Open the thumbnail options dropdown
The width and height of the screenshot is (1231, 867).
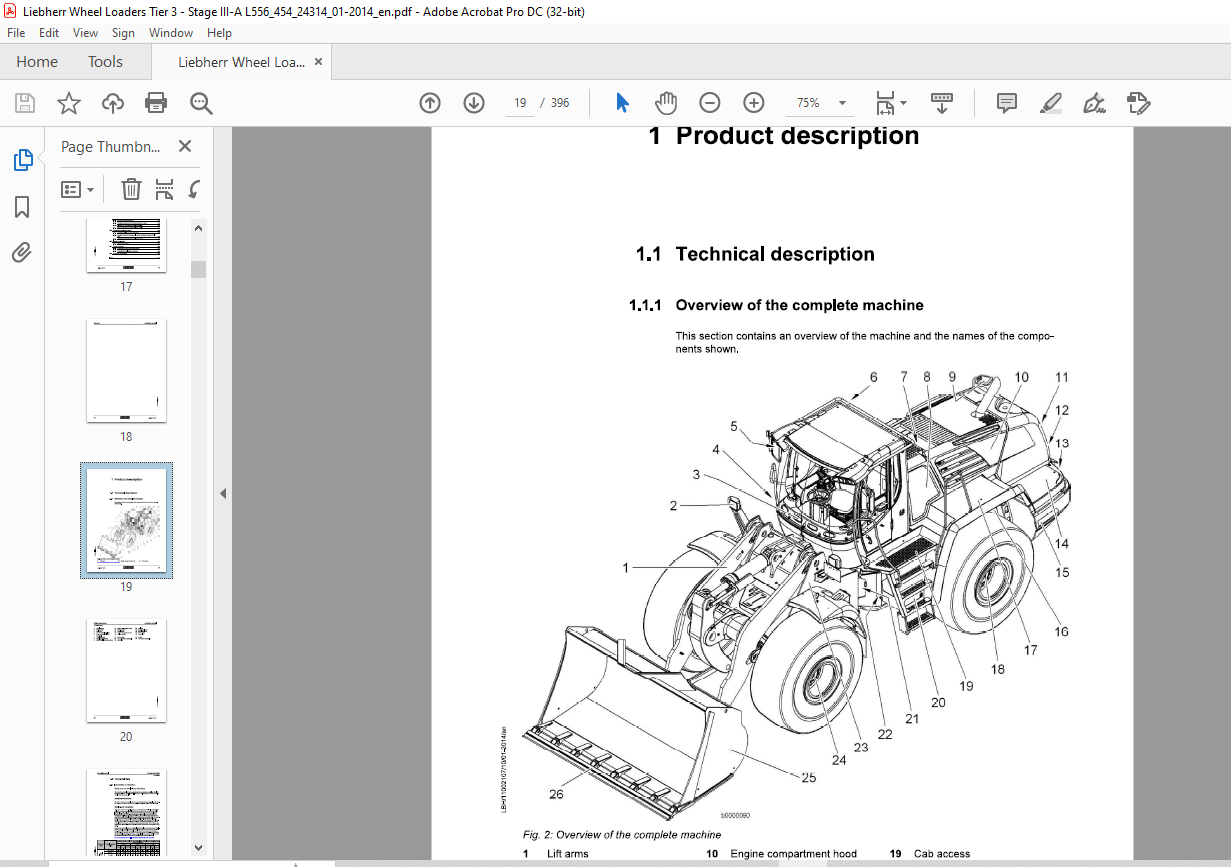(x=78, y=189)
